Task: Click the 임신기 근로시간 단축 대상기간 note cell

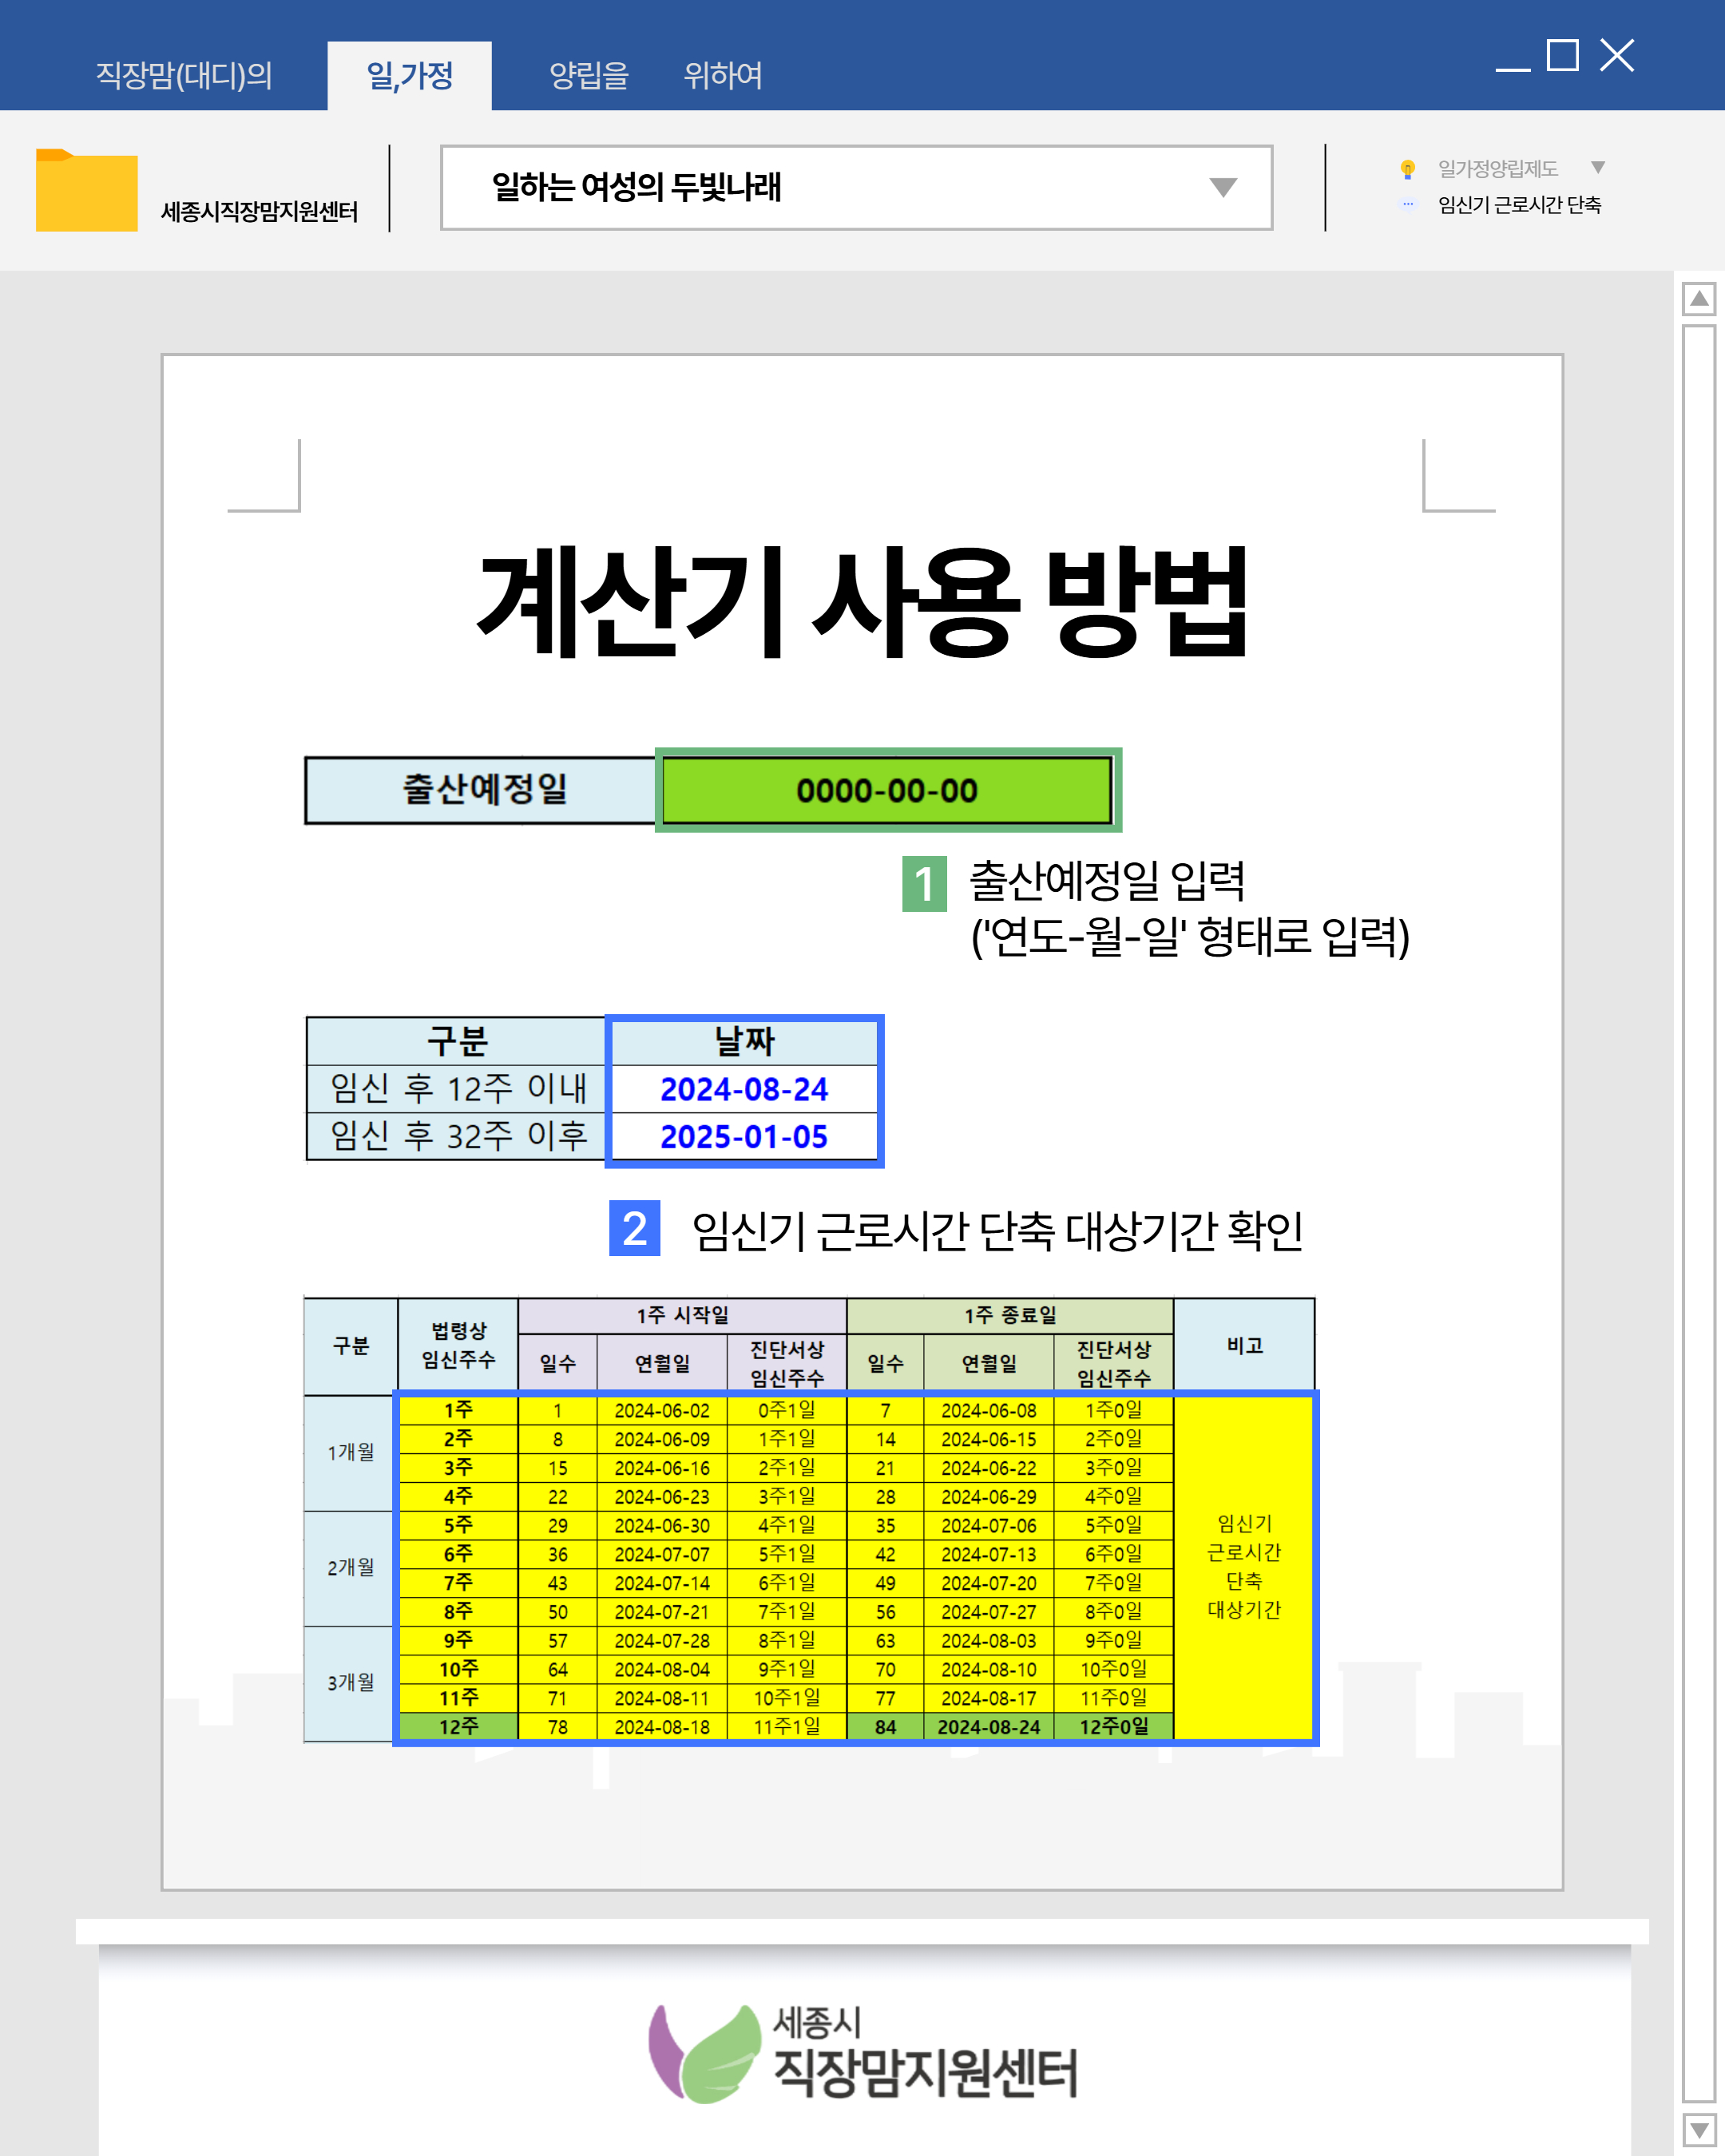Action: tap(1243, 1567)
